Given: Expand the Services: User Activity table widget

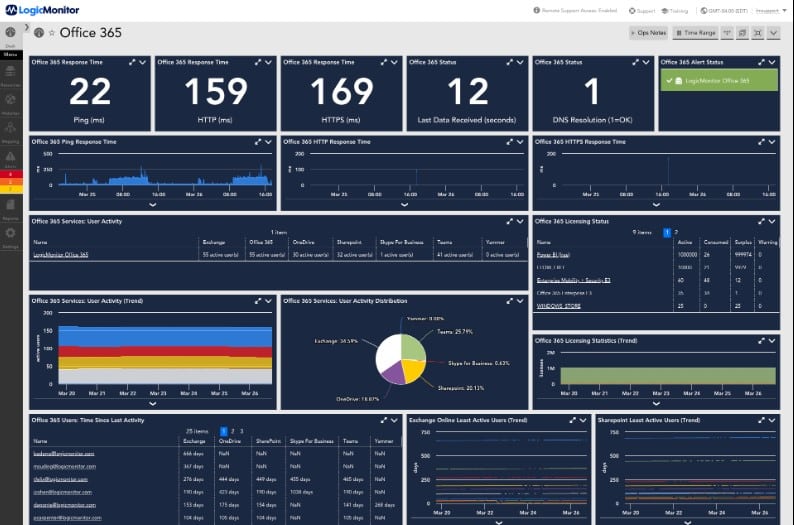Looking at the screenshot, I should coord(510,222).
